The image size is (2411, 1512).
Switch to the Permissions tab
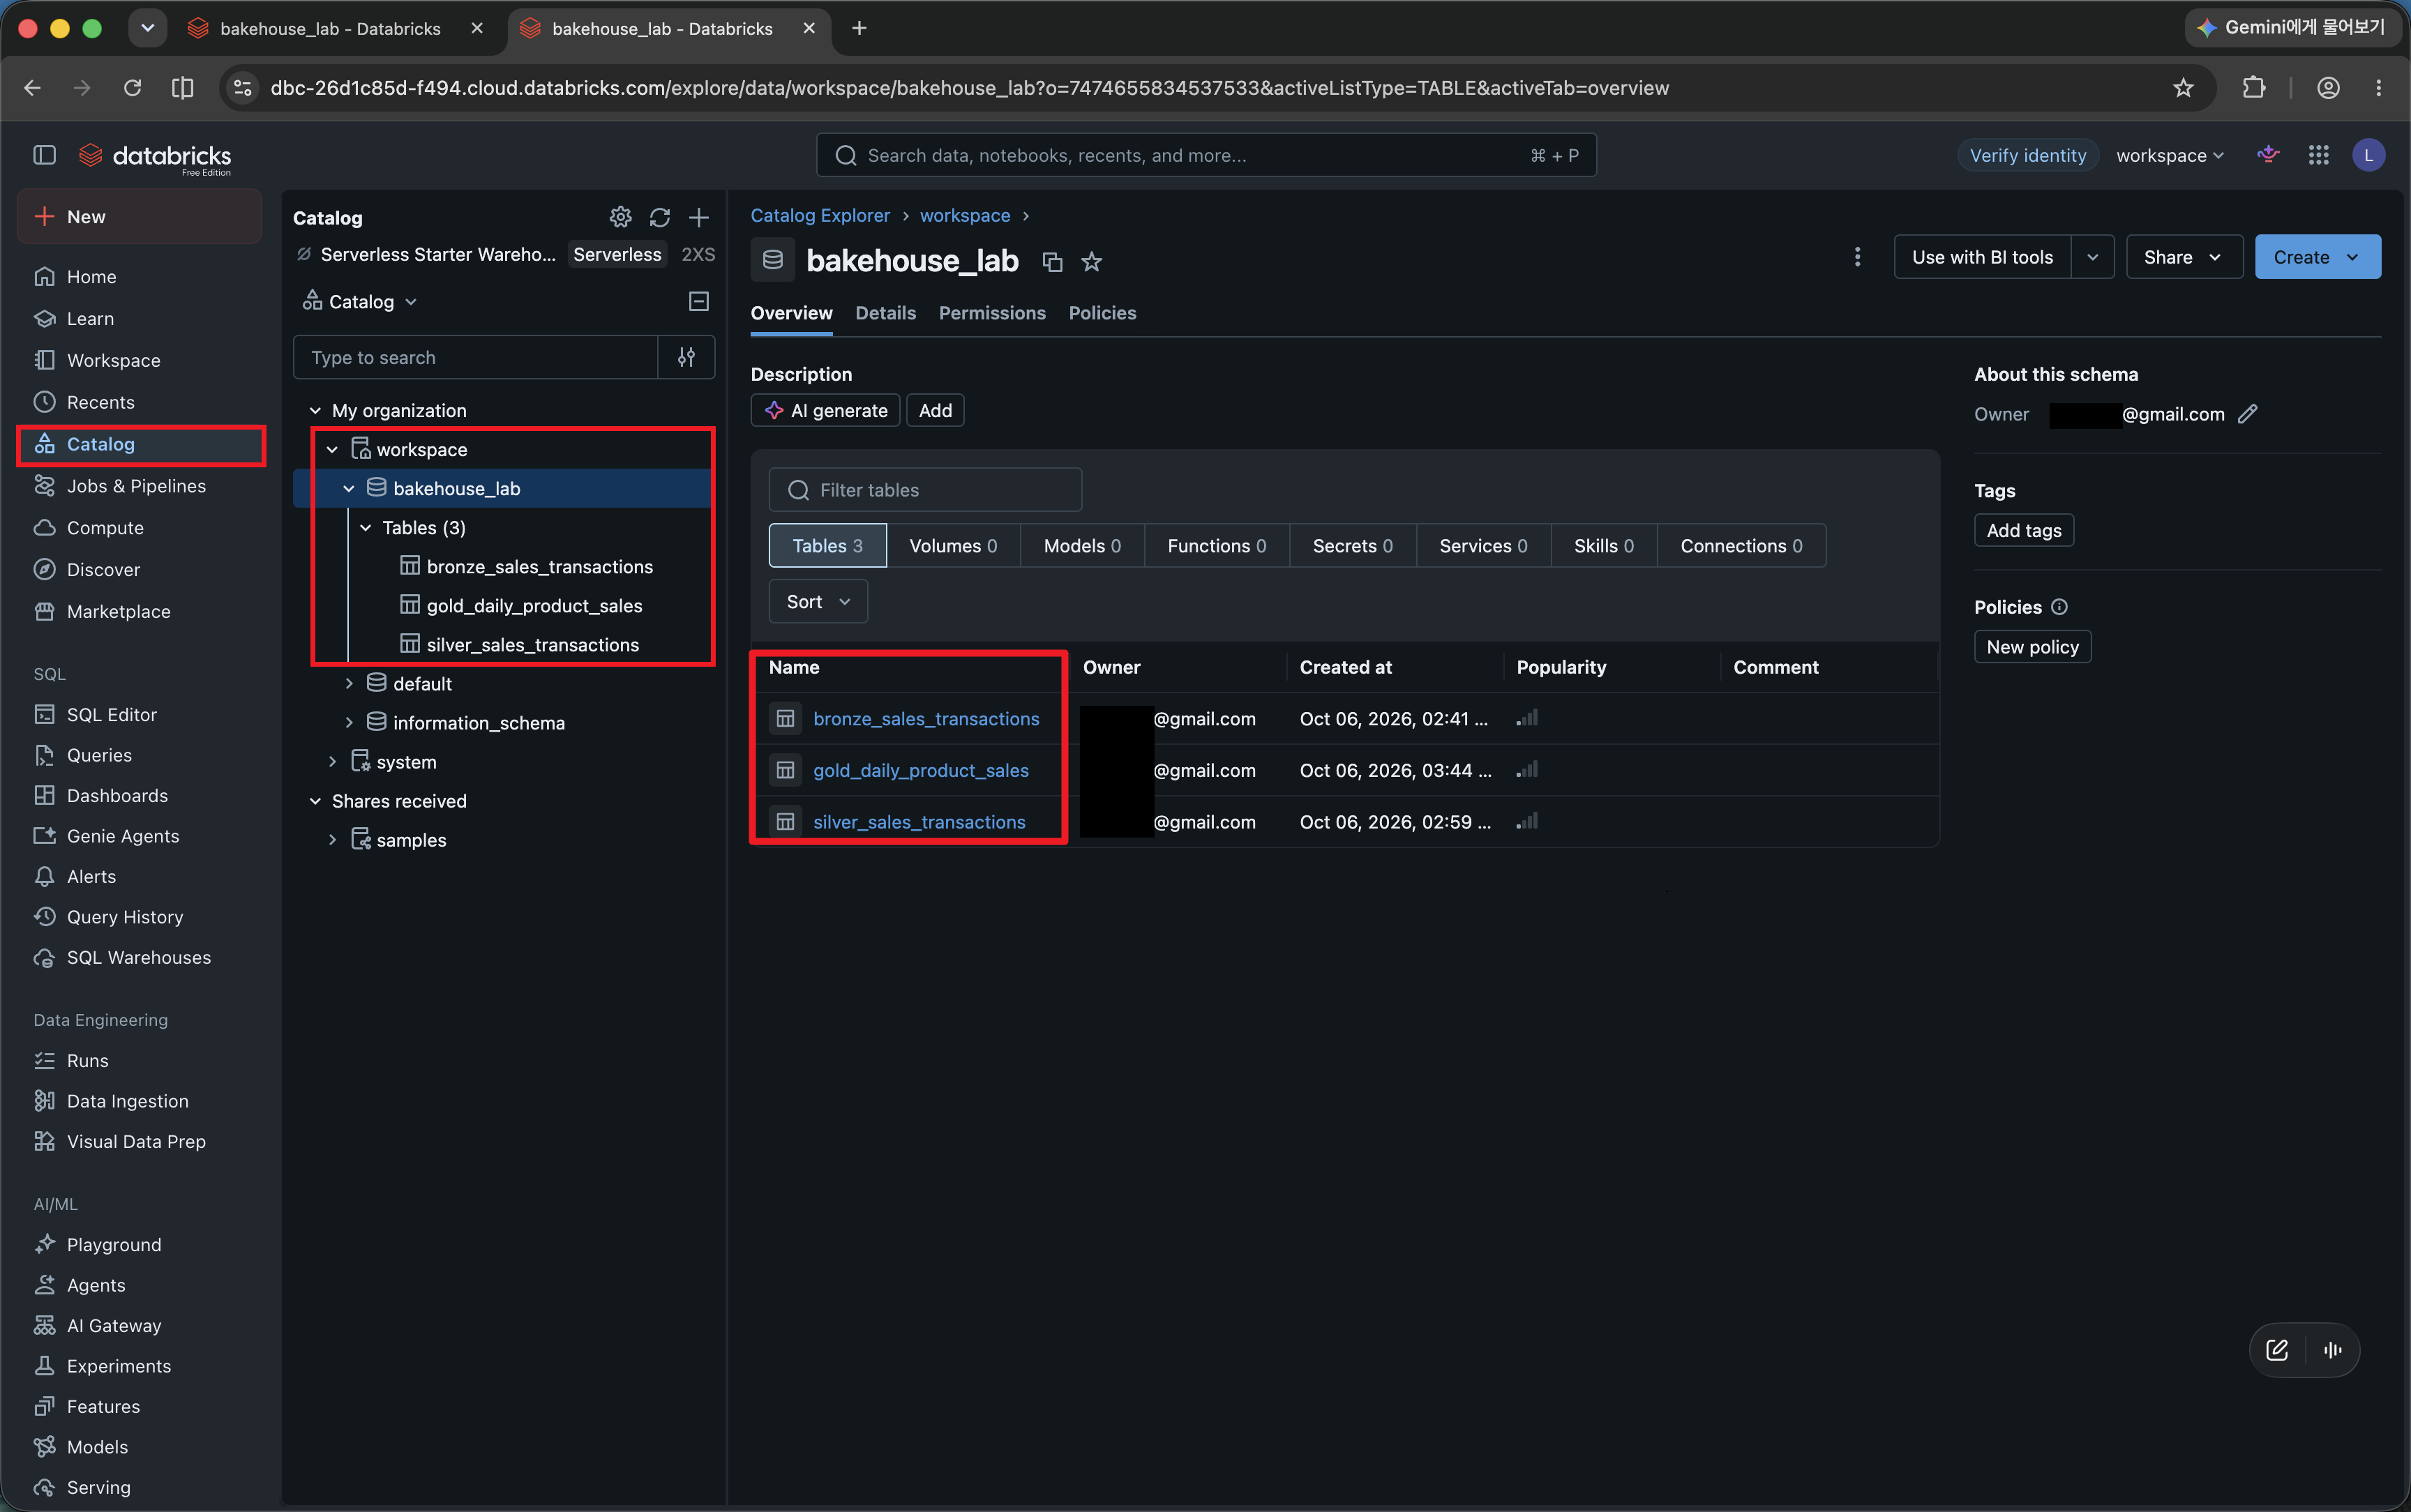click(992, 313)
